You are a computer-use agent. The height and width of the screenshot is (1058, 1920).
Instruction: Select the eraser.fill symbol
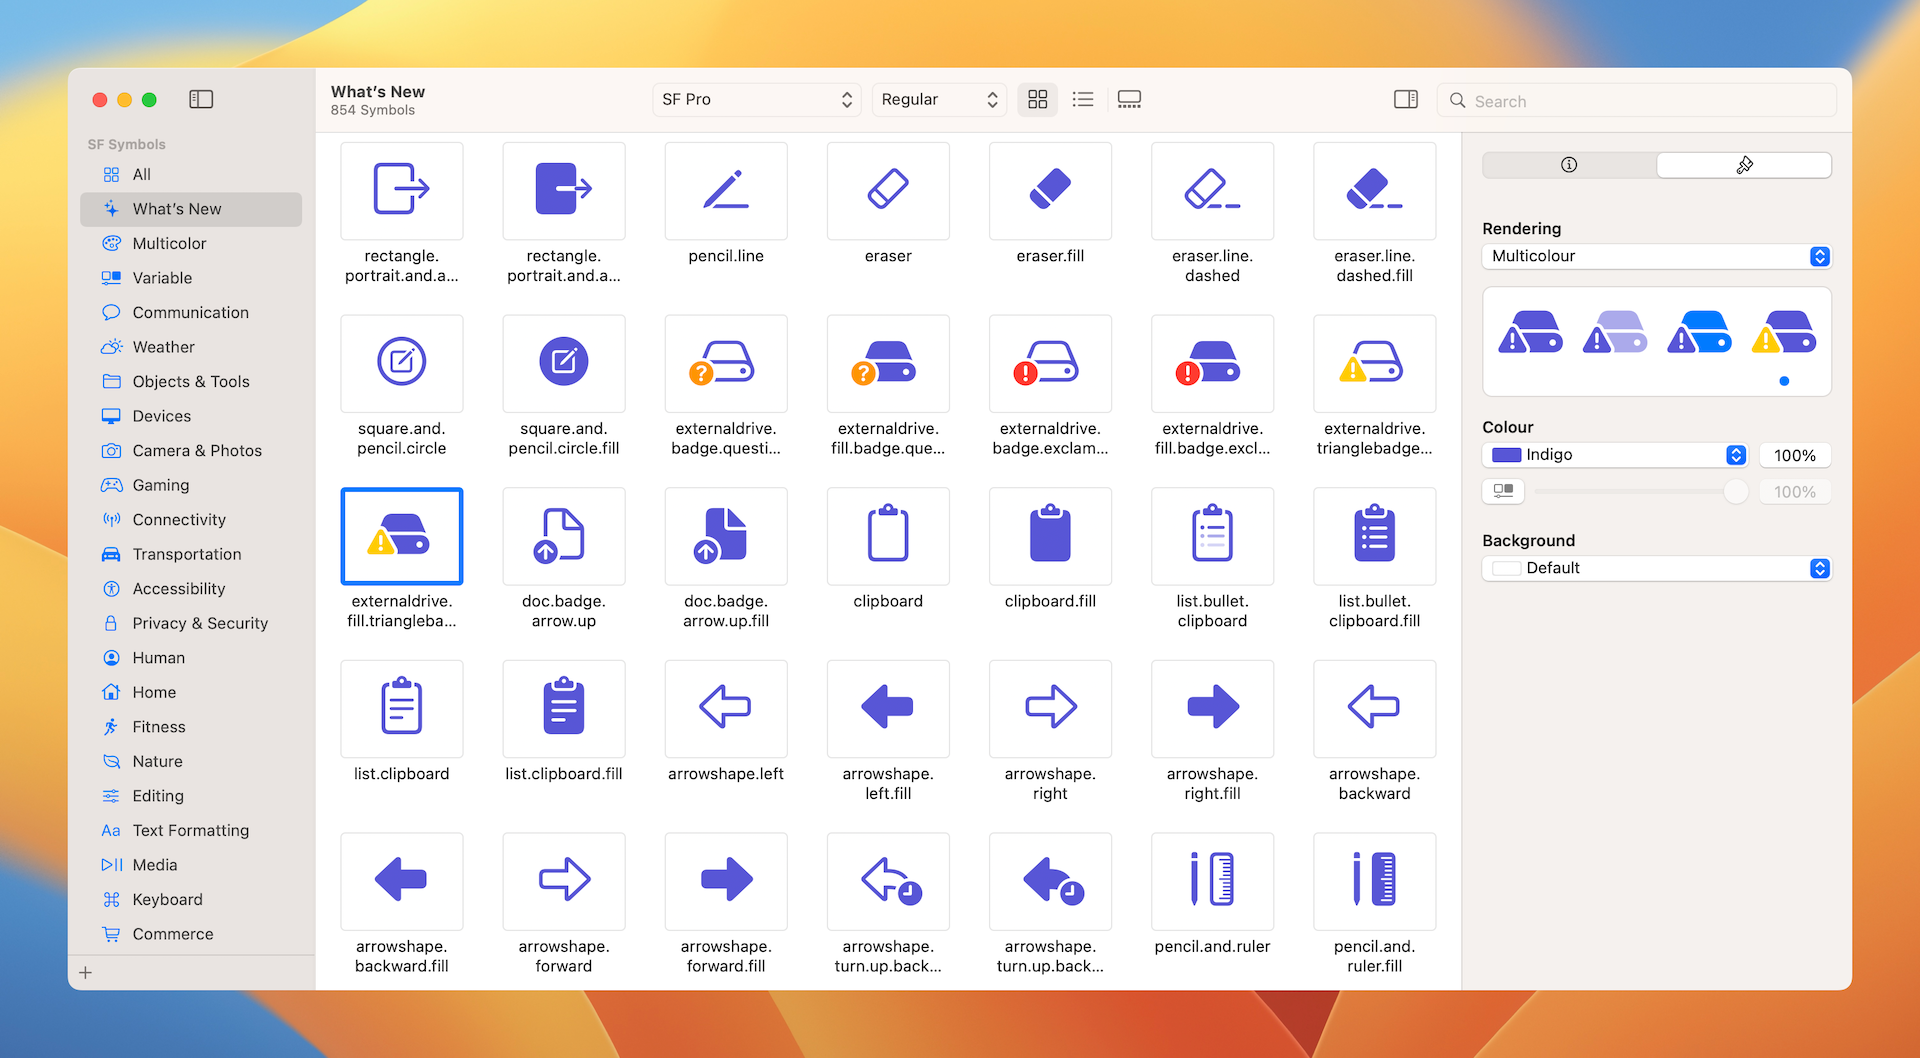click(x=1049, y=190)
